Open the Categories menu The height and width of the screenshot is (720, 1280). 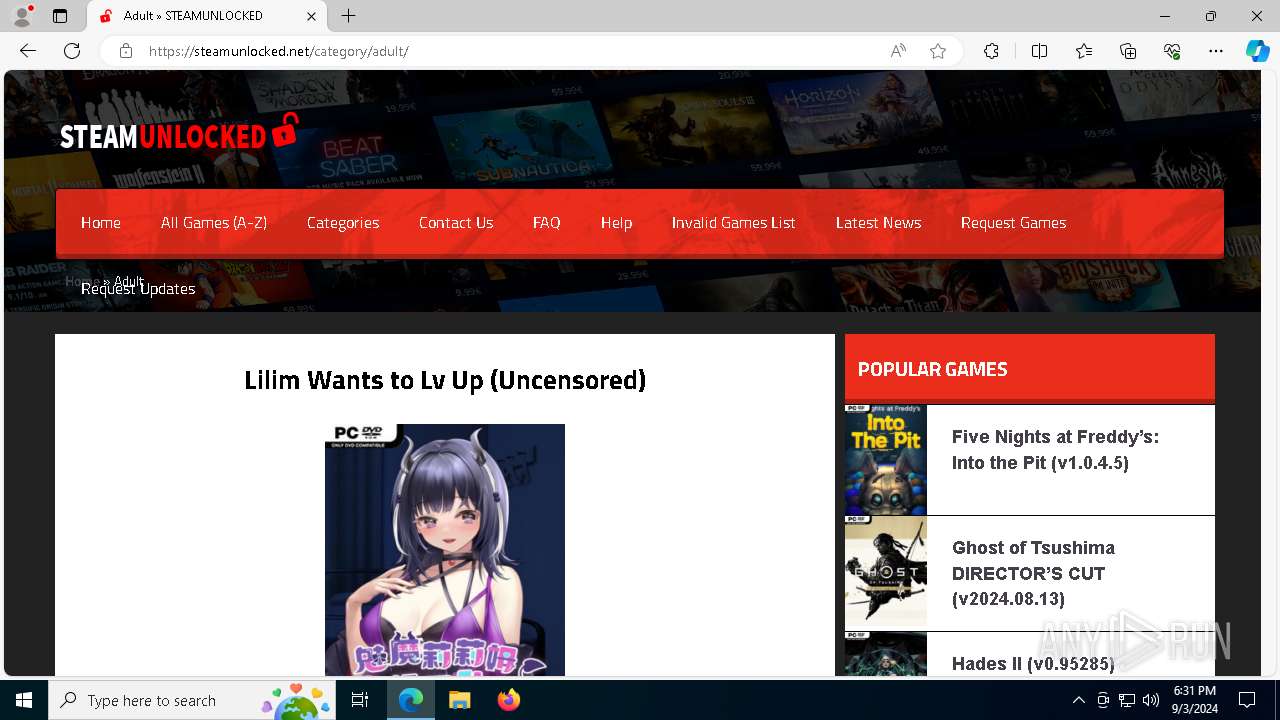click(x=343, y=223)
